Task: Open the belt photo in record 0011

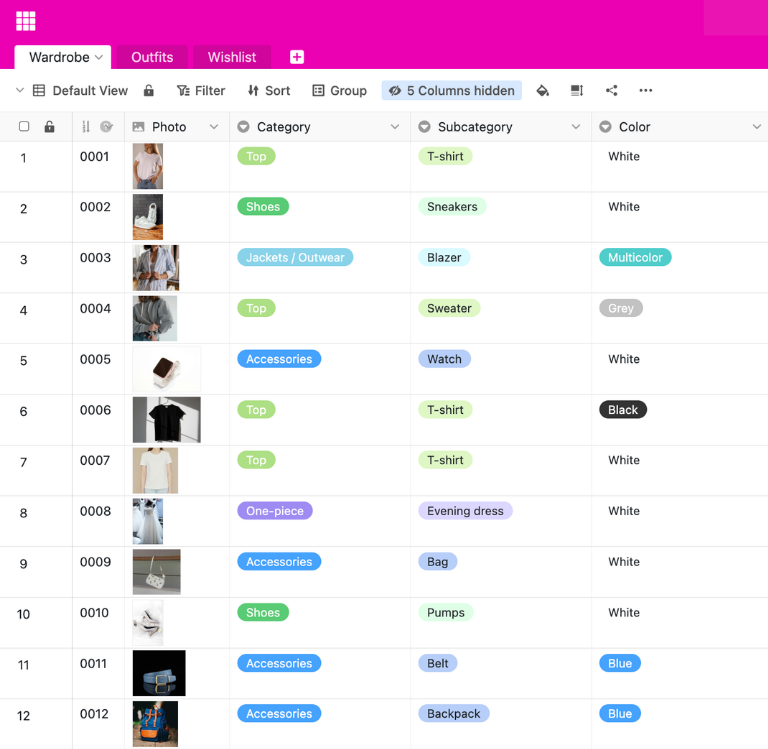Action: (x=159, y=674)
